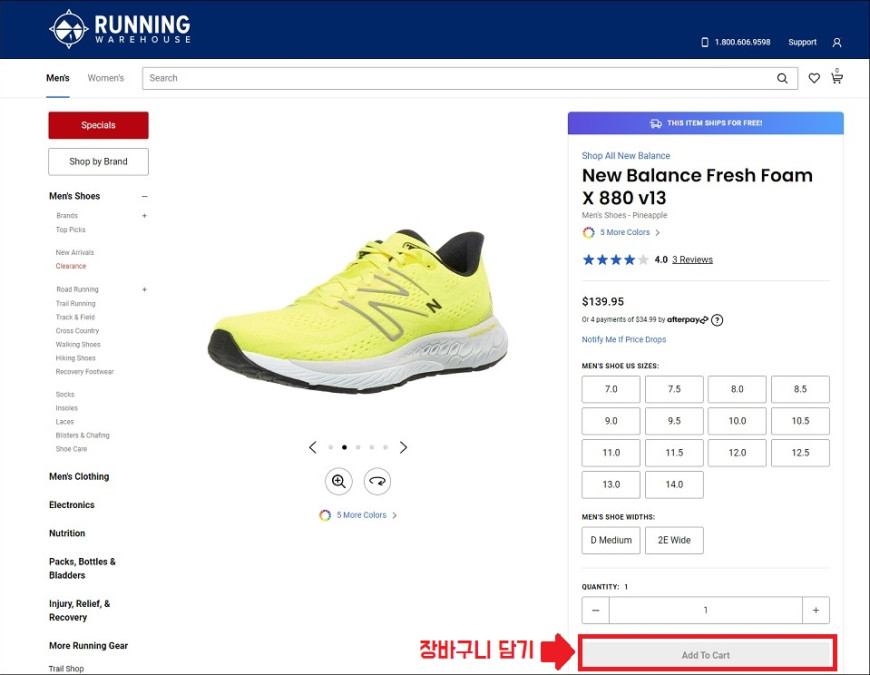Open Top Picks in sidebar

click(70, 230)
